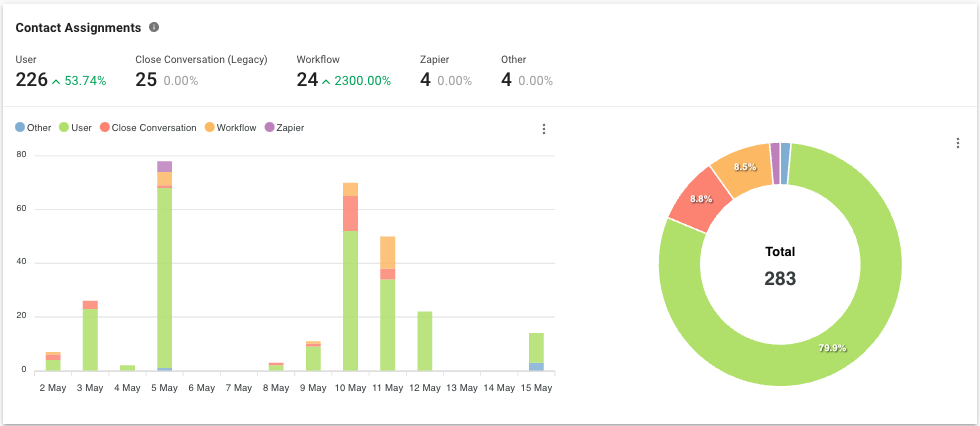Open the bar chart three-dot menu

tap(544, 129)
